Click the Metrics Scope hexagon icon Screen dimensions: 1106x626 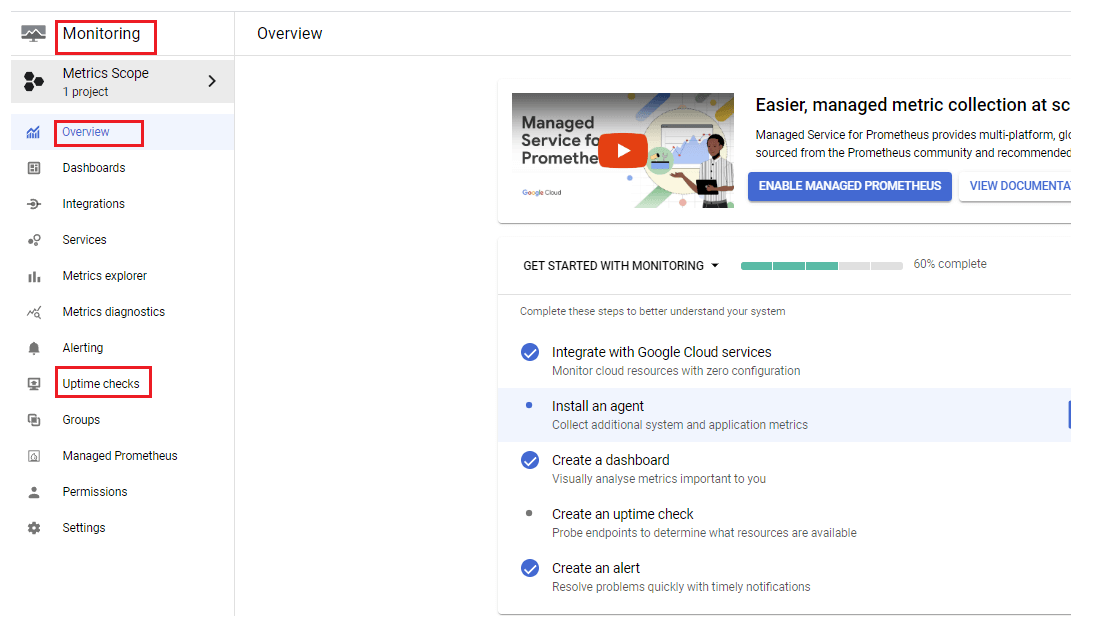point(33,81)
